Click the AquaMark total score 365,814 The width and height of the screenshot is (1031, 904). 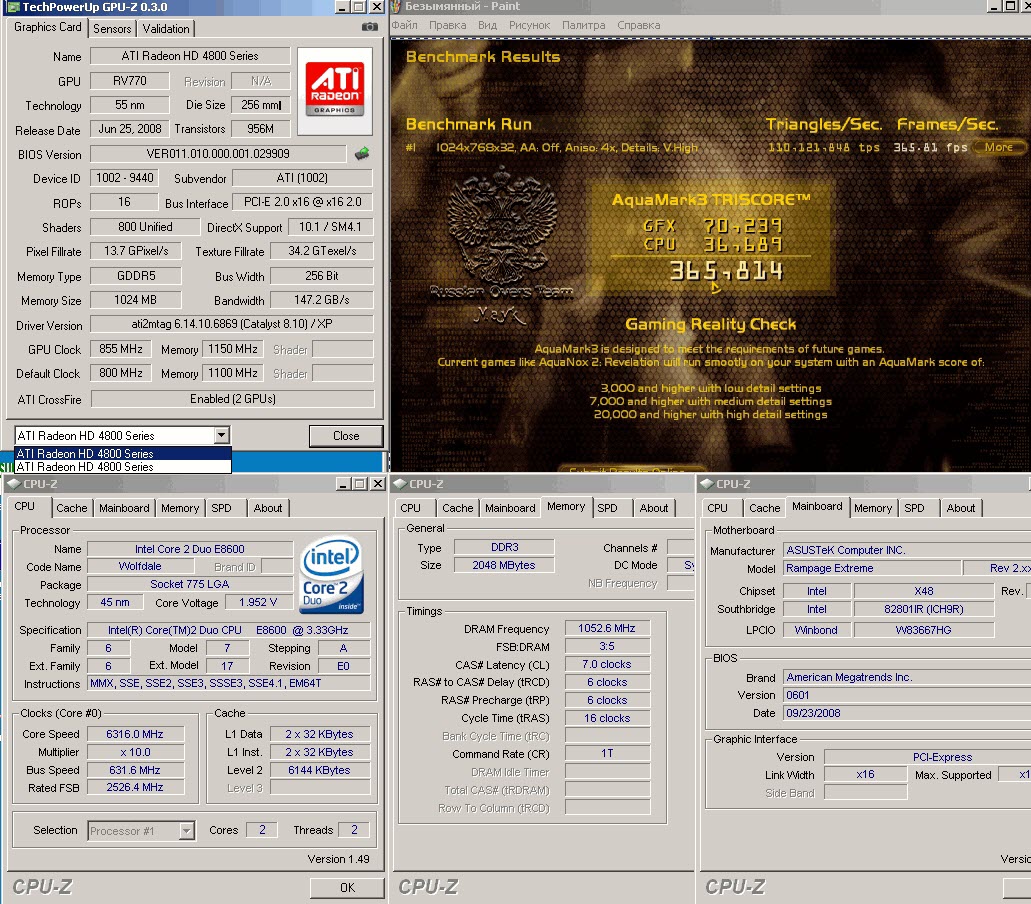tap(726, 272)
